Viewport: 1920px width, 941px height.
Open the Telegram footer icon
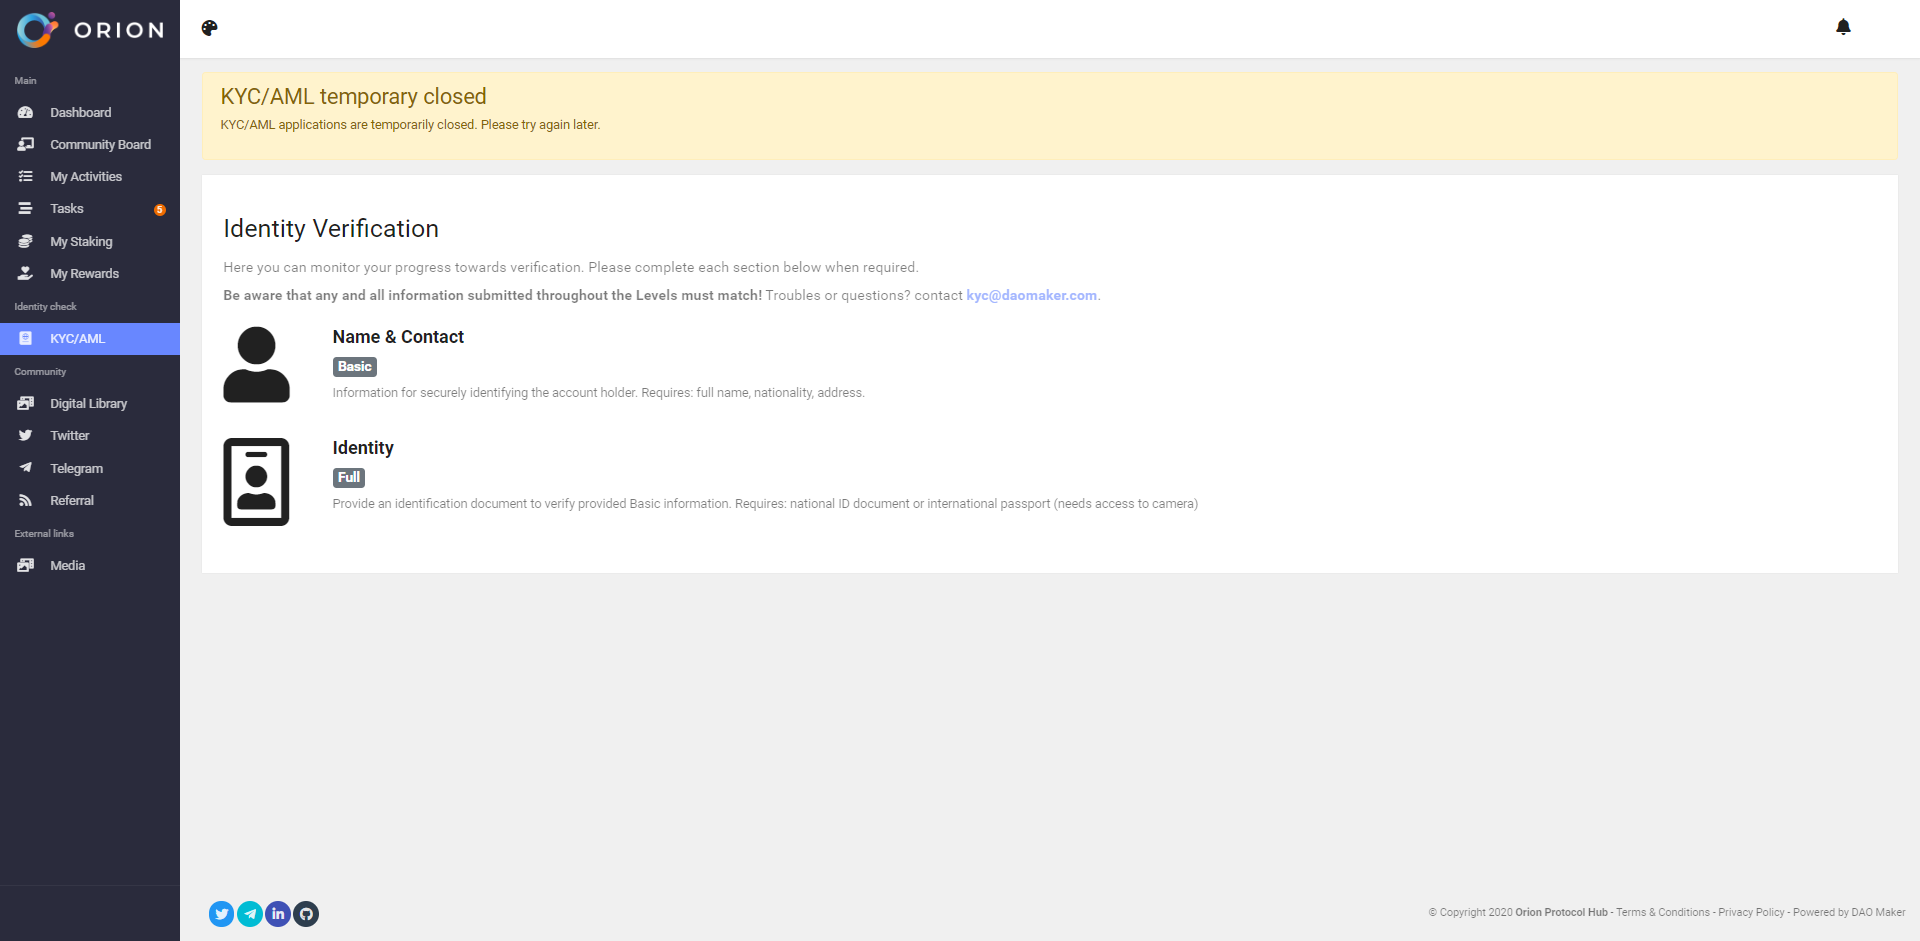coord(250,914)
